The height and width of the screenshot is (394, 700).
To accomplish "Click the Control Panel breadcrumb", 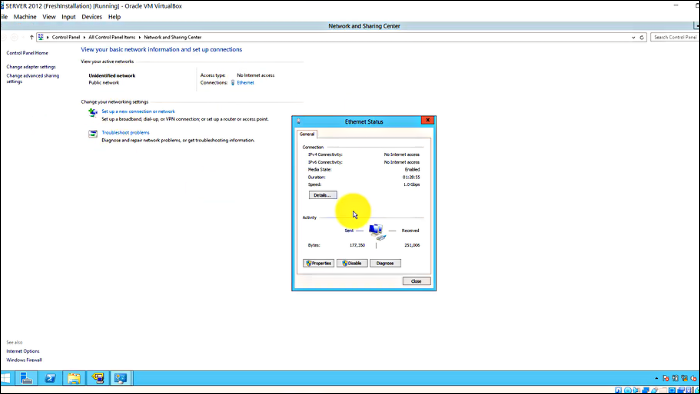I will 66,37.
